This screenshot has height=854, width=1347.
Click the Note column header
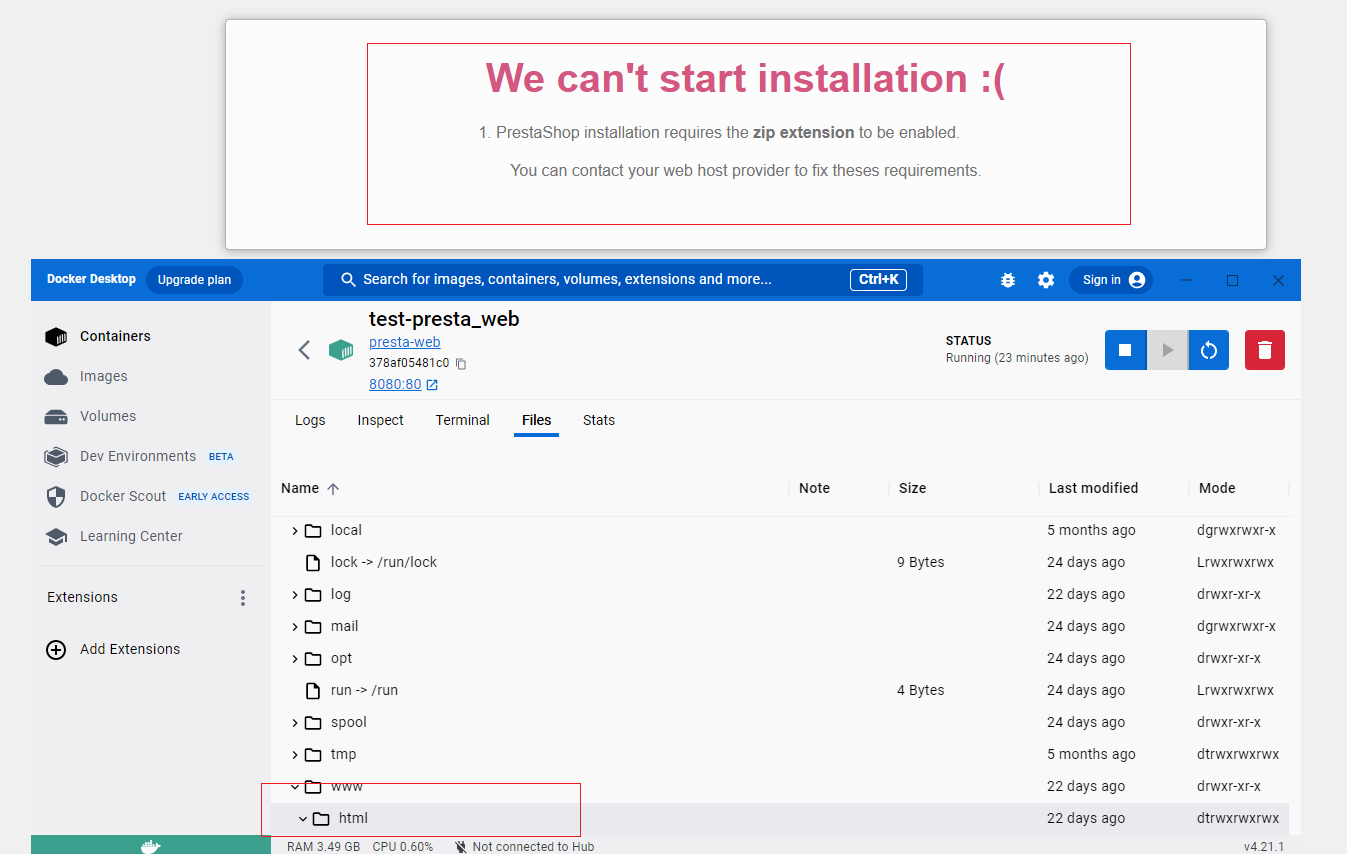click(814, 488)
